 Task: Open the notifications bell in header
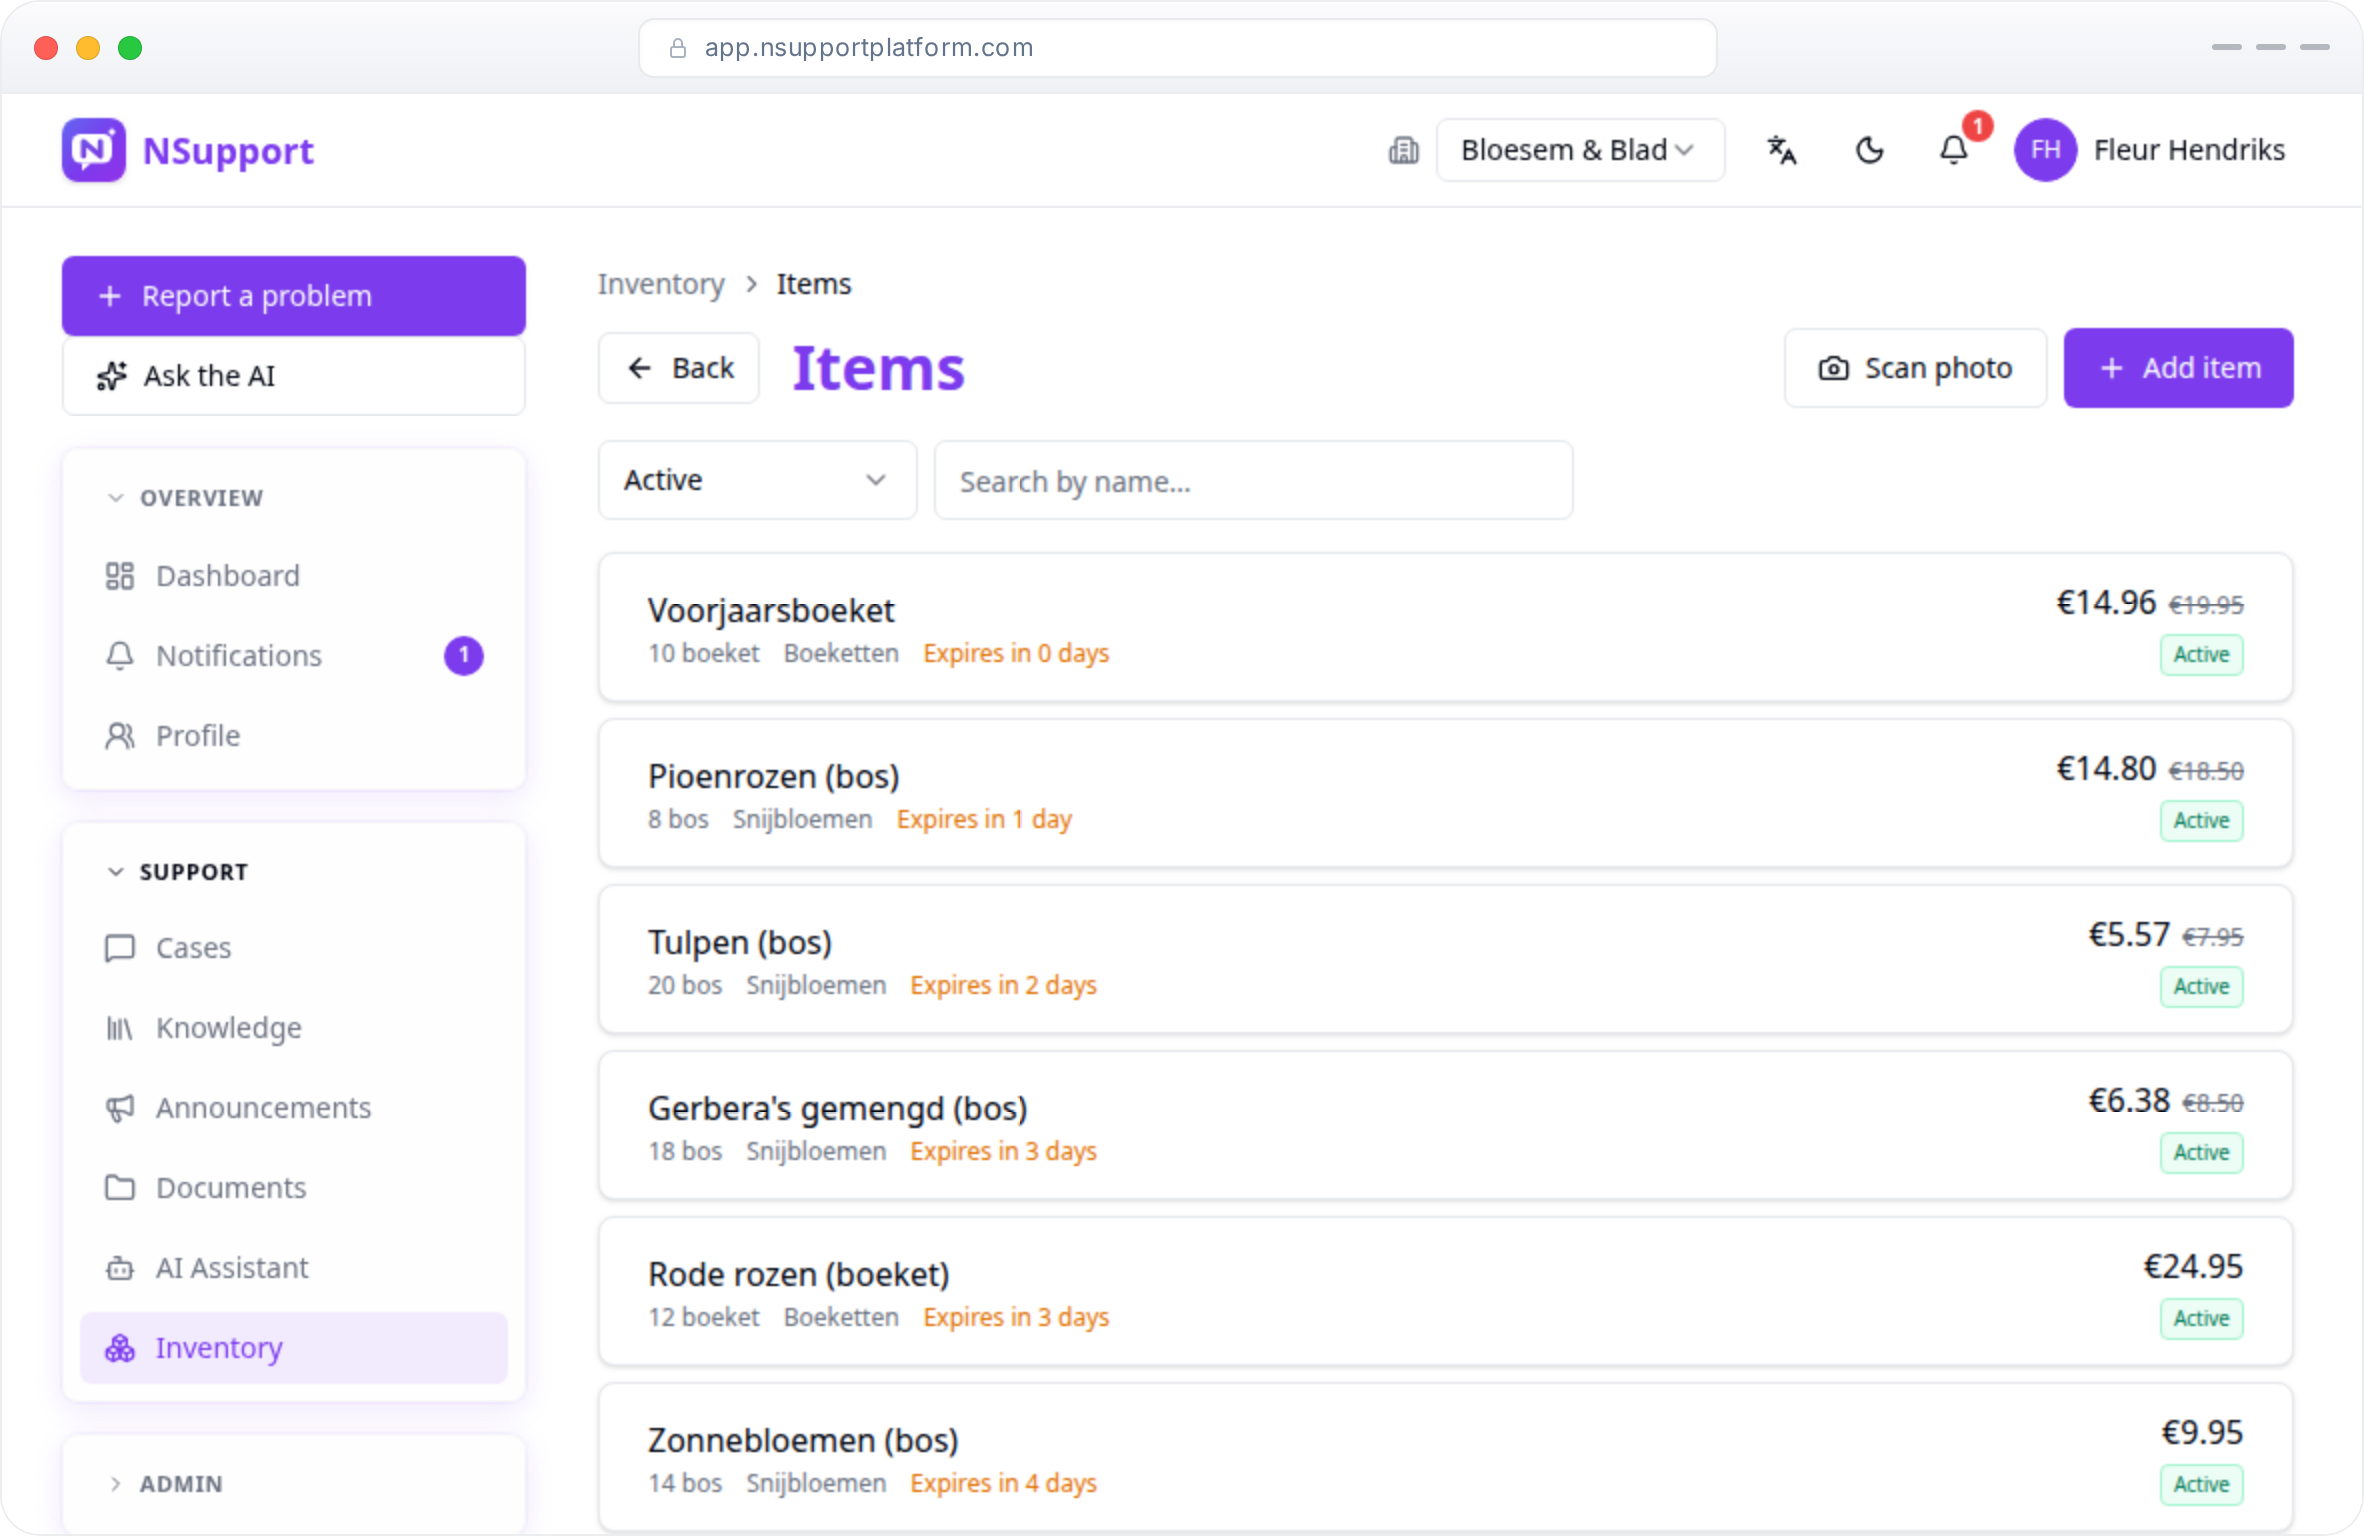[x=1954, y=150]
